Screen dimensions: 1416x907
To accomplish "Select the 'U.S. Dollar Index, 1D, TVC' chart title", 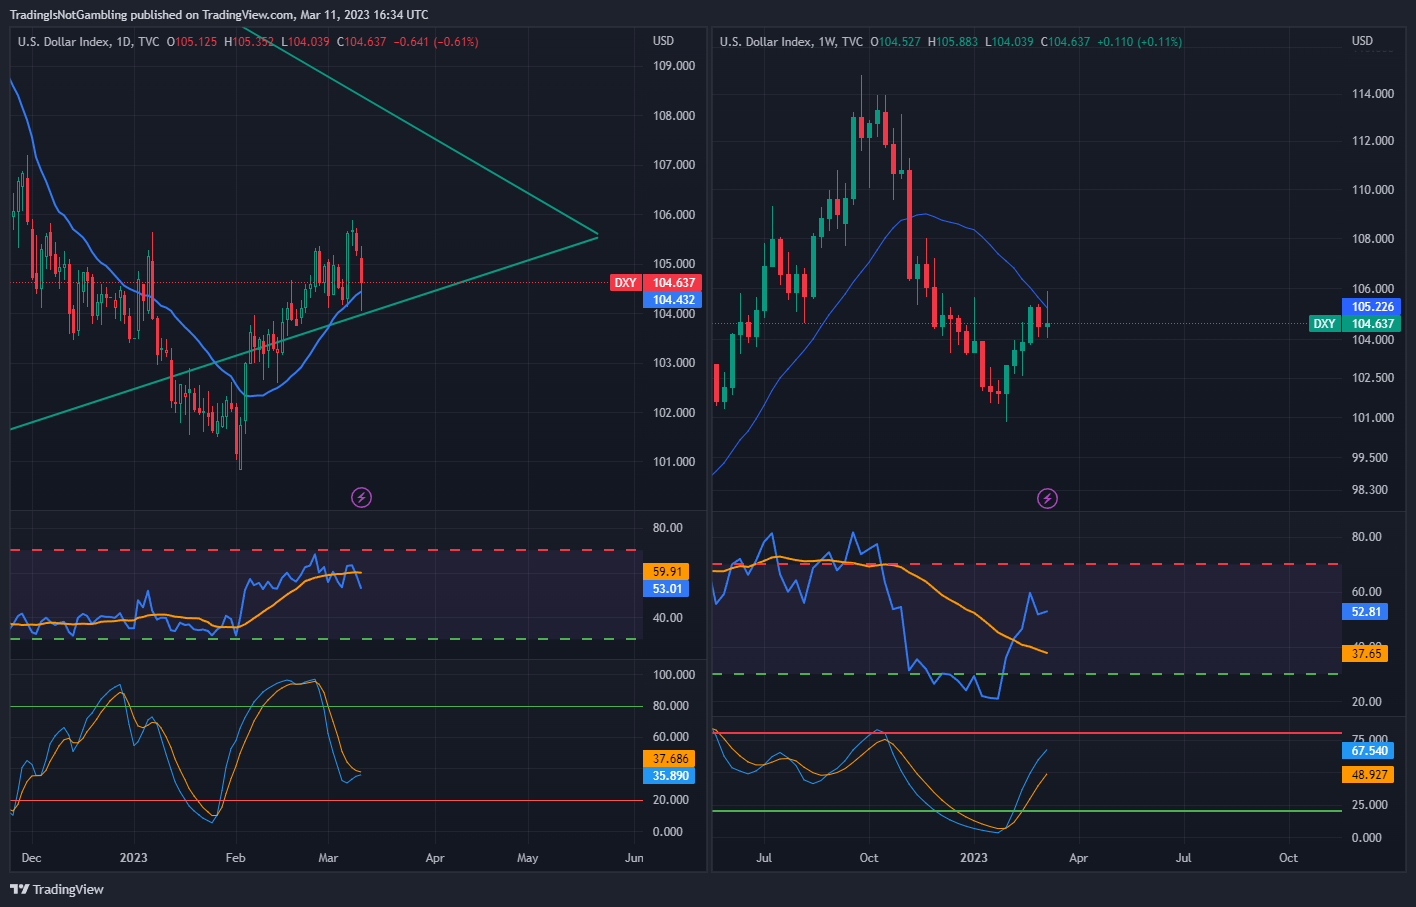I will (89, 42).
